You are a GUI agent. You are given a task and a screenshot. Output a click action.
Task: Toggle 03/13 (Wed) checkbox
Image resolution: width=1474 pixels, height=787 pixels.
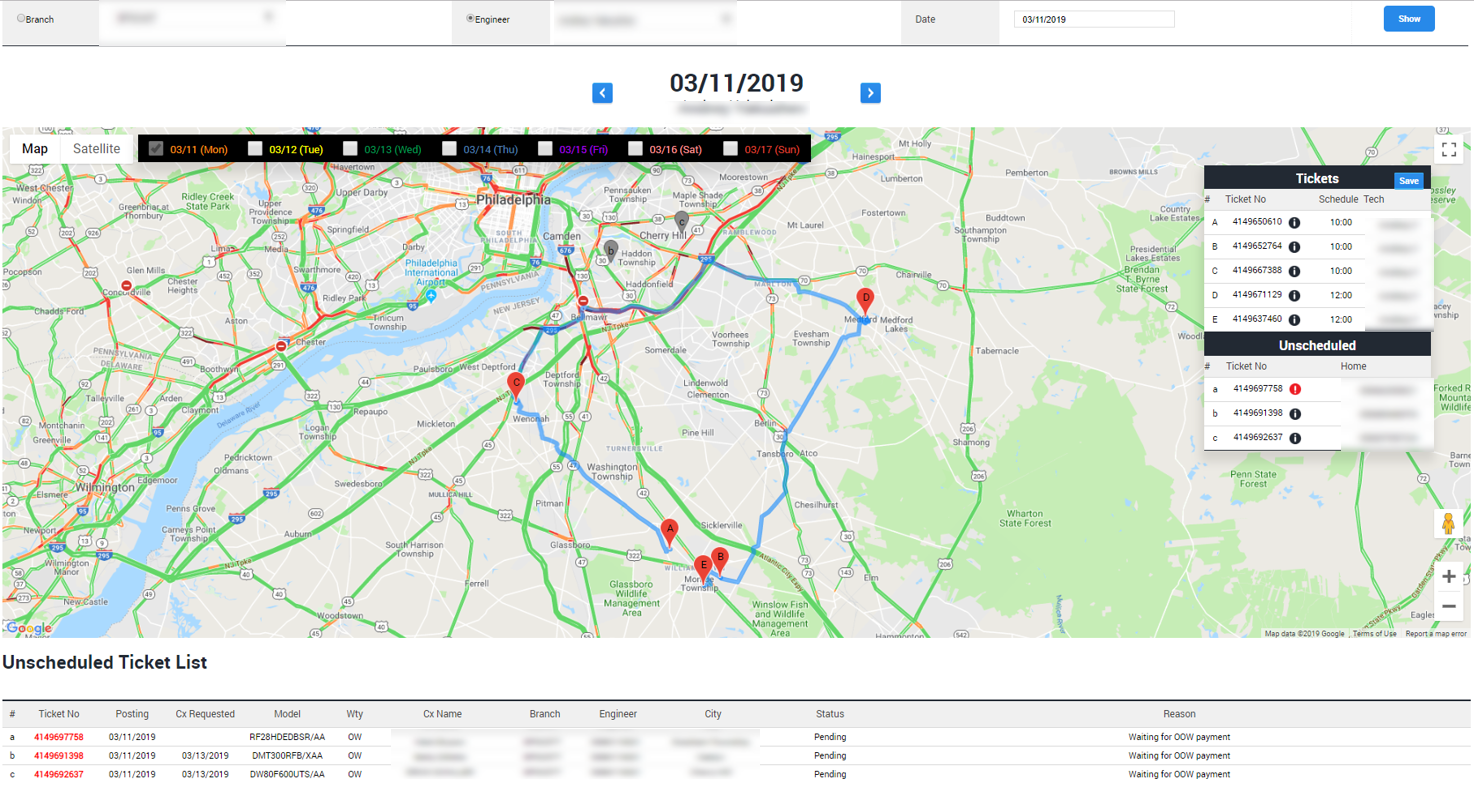350,149
